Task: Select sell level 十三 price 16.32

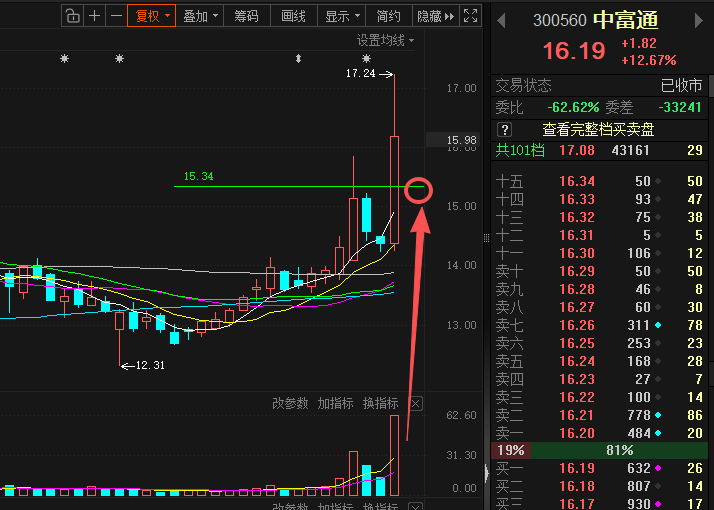Action: tap(577, 217)
